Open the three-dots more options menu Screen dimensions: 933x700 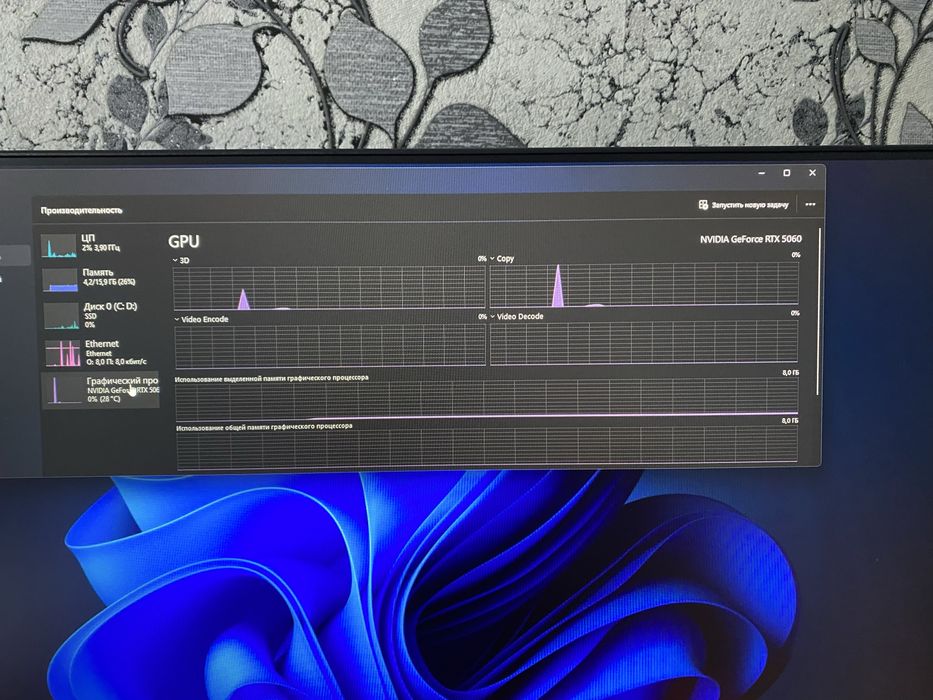coord(810,204)
